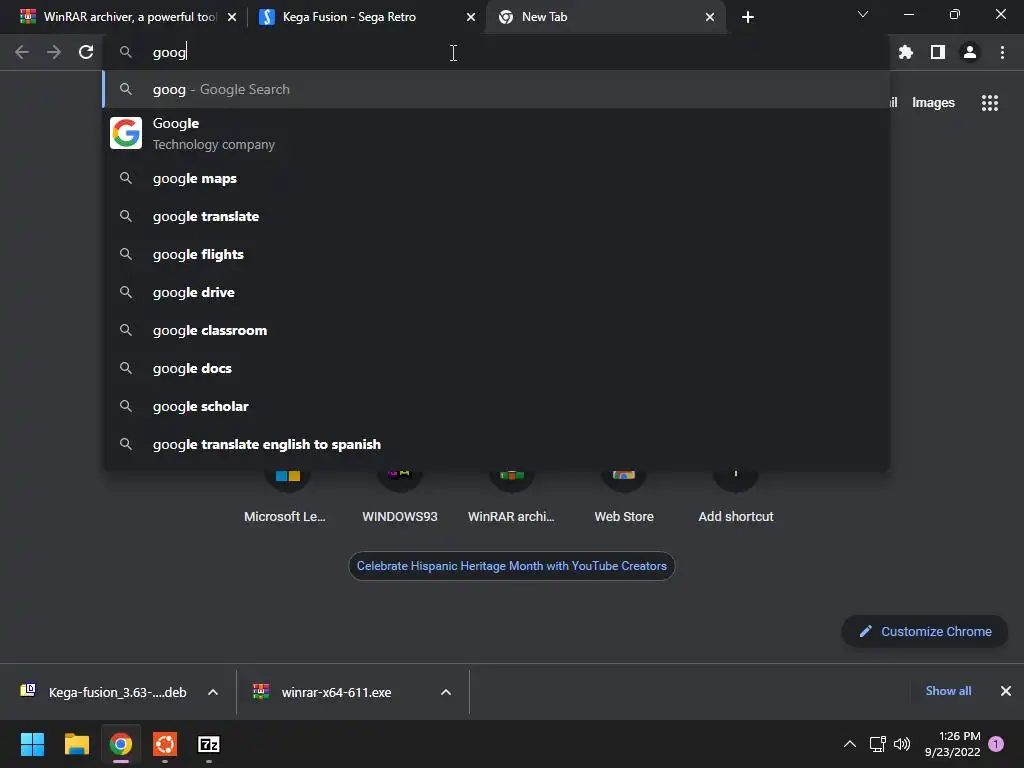The image size is (1024, 768).
Task: Open the notification badge icon
Action: [996, 744]
